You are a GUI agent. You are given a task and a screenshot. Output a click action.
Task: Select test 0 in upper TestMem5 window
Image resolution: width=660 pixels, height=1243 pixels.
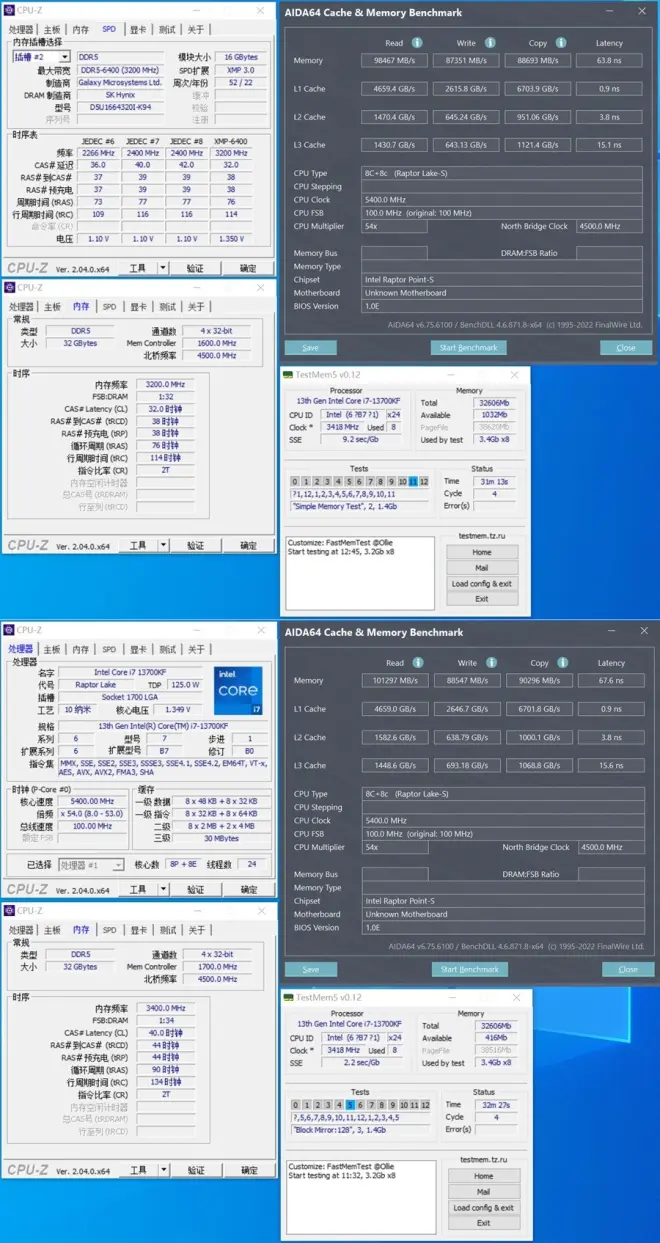click(x=296, y=481)
